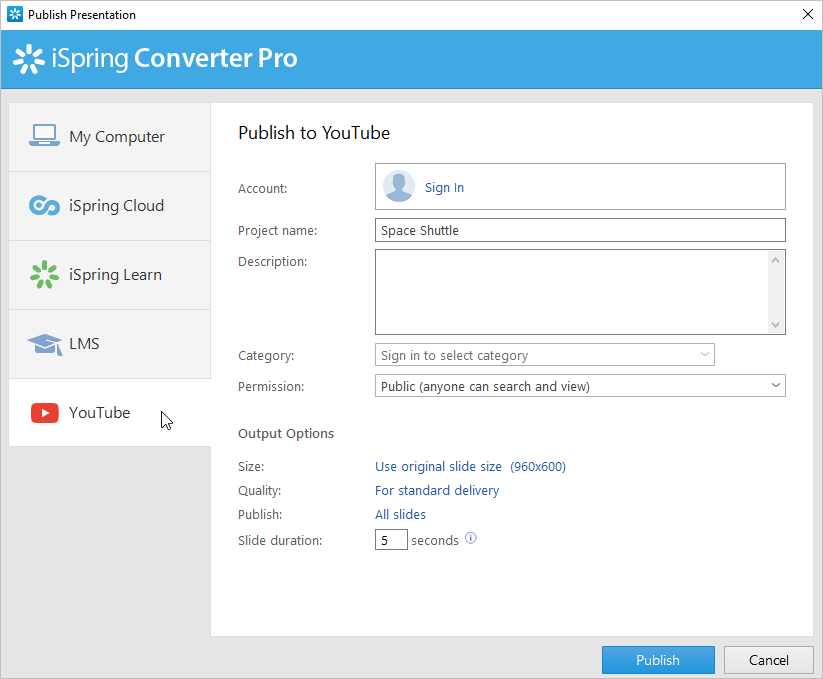Open the Category dropdown
The height and width of the screenshot is (679, 823).
click(544, 355)
